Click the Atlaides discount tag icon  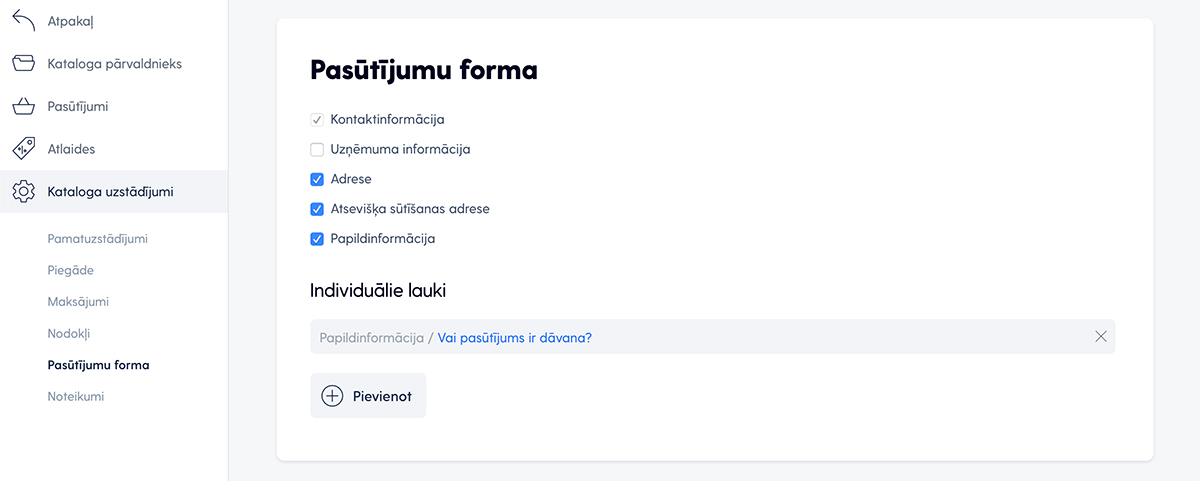tap(23, 149)
